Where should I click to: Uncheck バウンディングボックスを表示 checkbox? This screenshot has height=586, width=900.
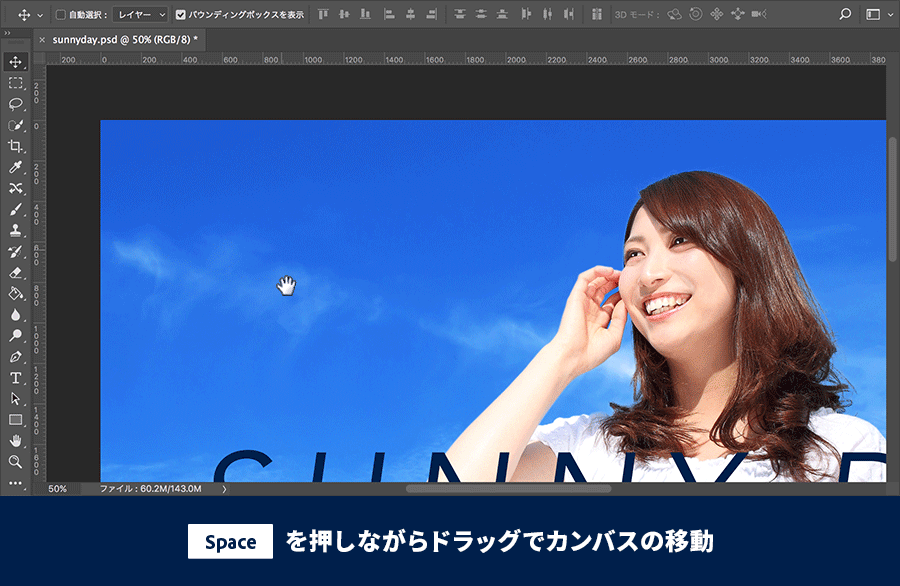[x=181, y=14]
